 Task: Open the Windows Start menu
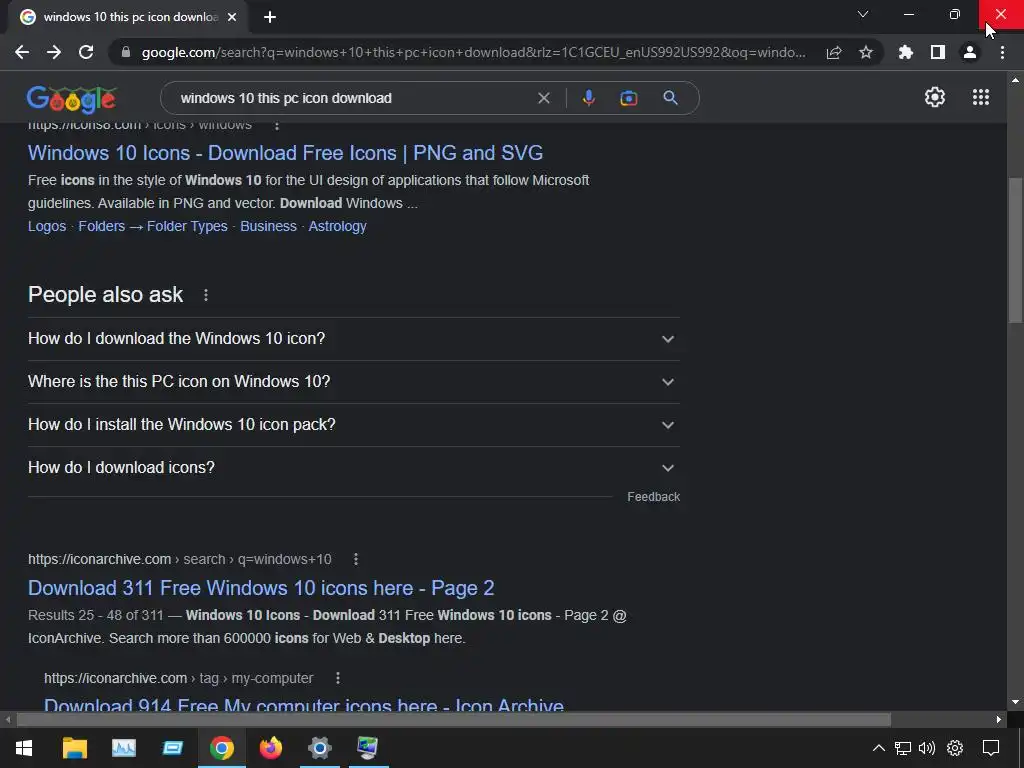(24, 748)
